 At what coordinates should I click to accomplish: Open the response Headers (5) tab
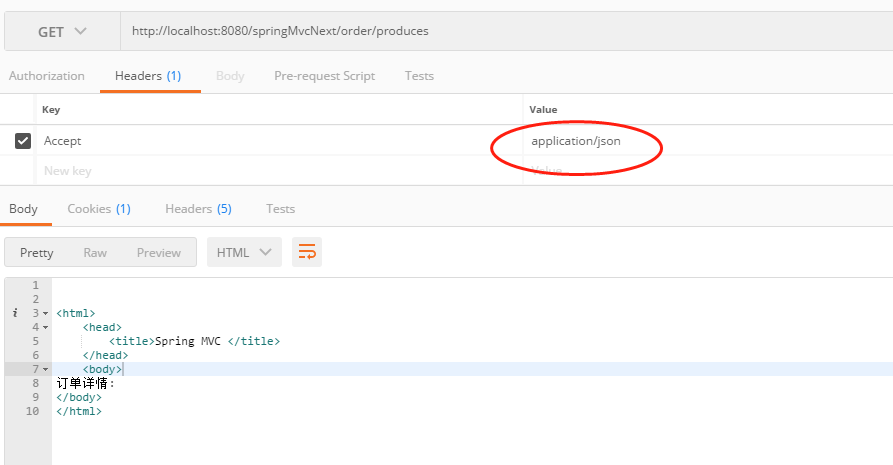point(198,209)
